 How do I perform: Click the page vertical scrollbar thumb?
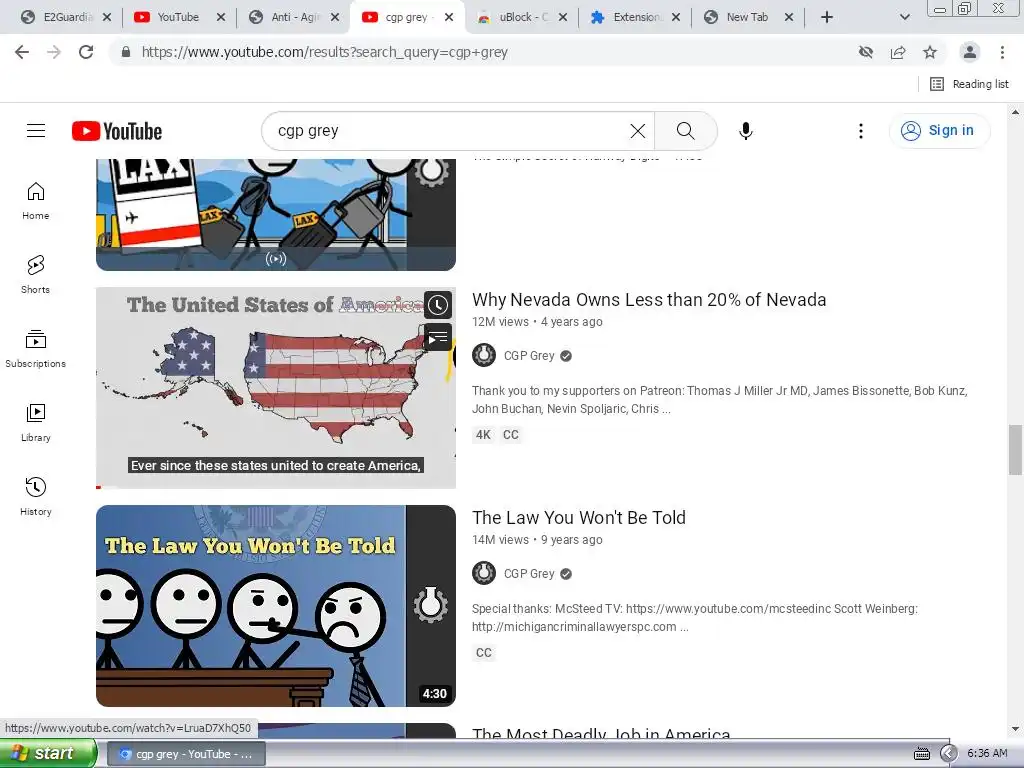pyautogui.click(x=1015, y=450)
